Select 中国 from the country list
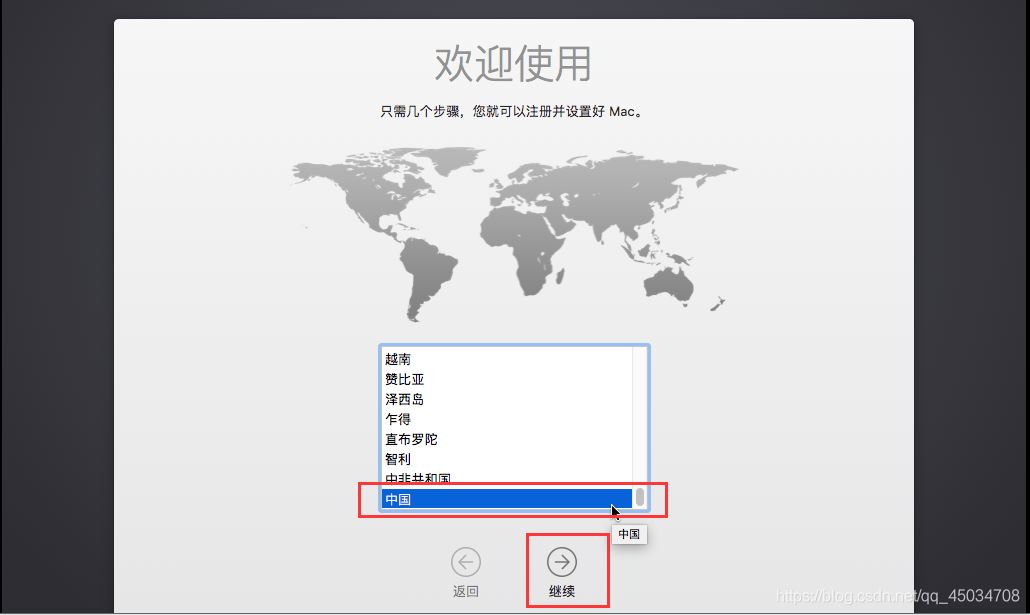 [x=450, y=498]
